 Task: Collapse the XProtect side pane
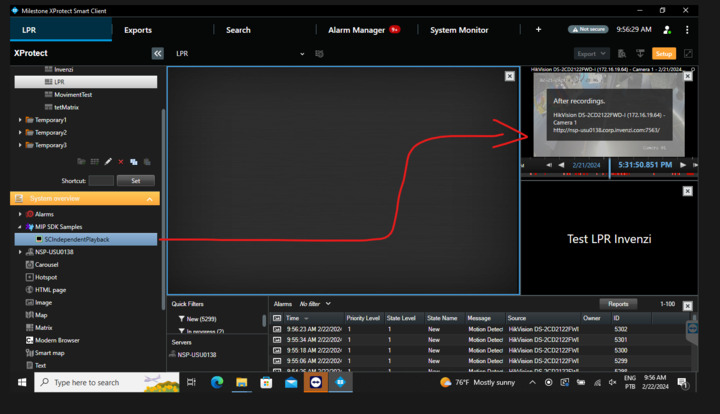(158, 53)
